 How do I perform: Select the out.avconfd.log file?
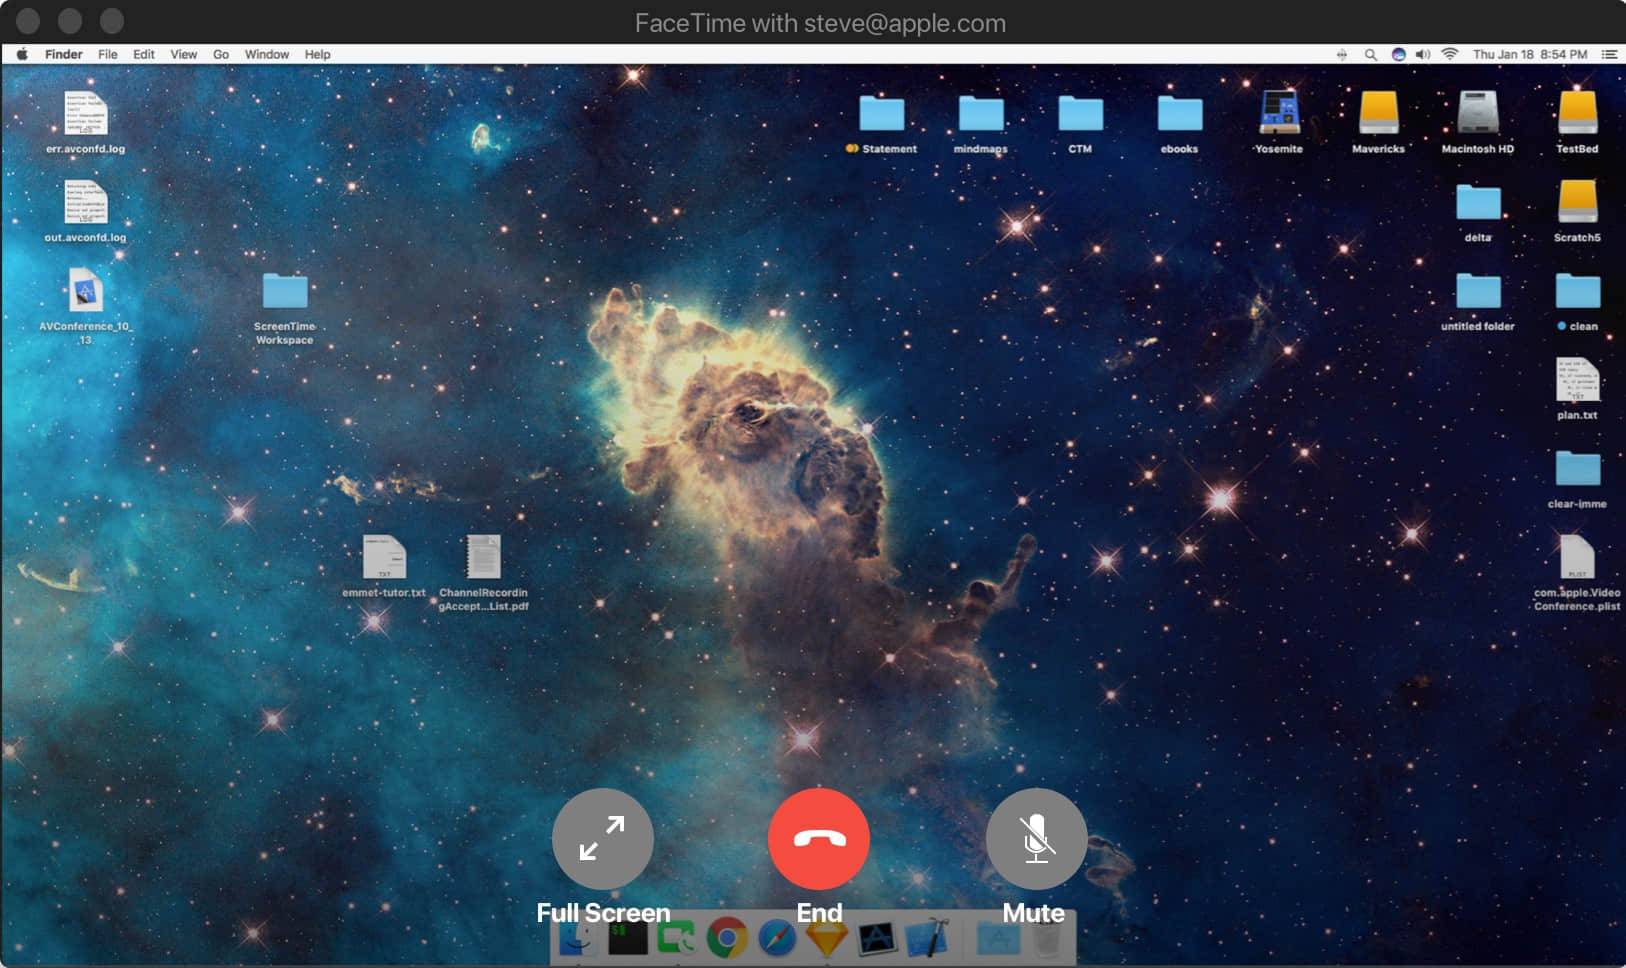(x=85, y=202)
